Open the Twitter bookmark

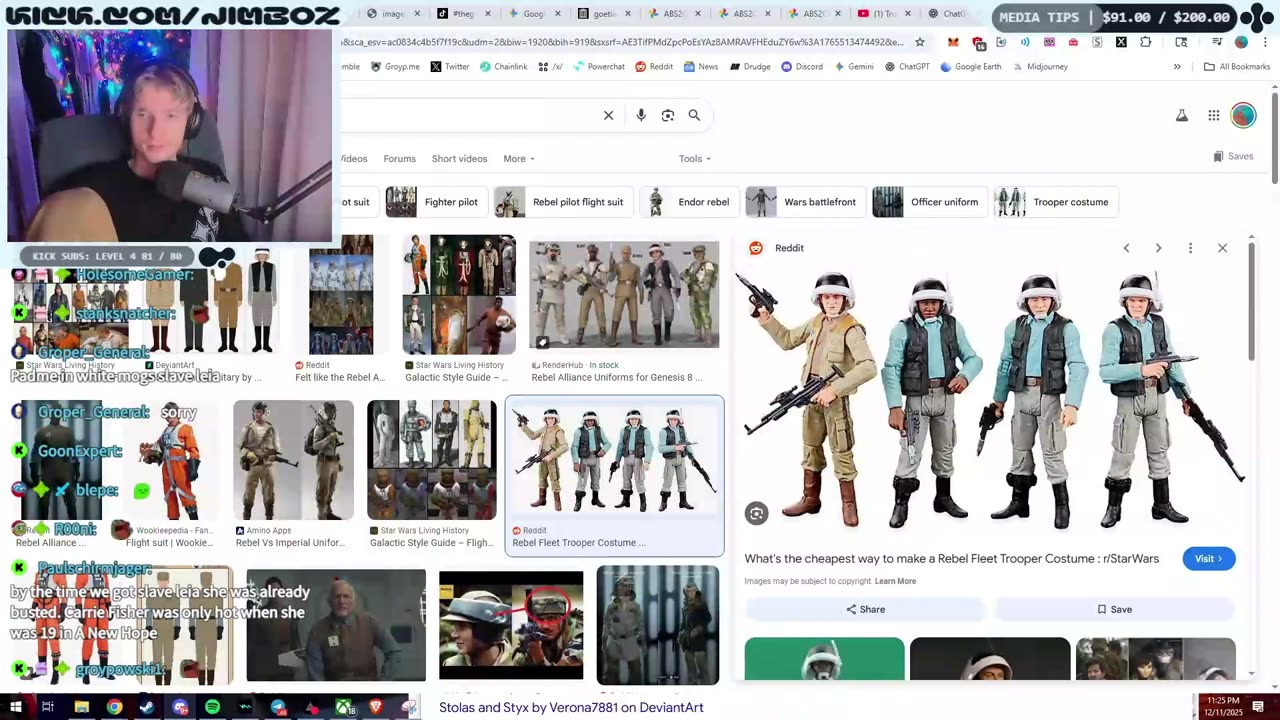(450, 67)
